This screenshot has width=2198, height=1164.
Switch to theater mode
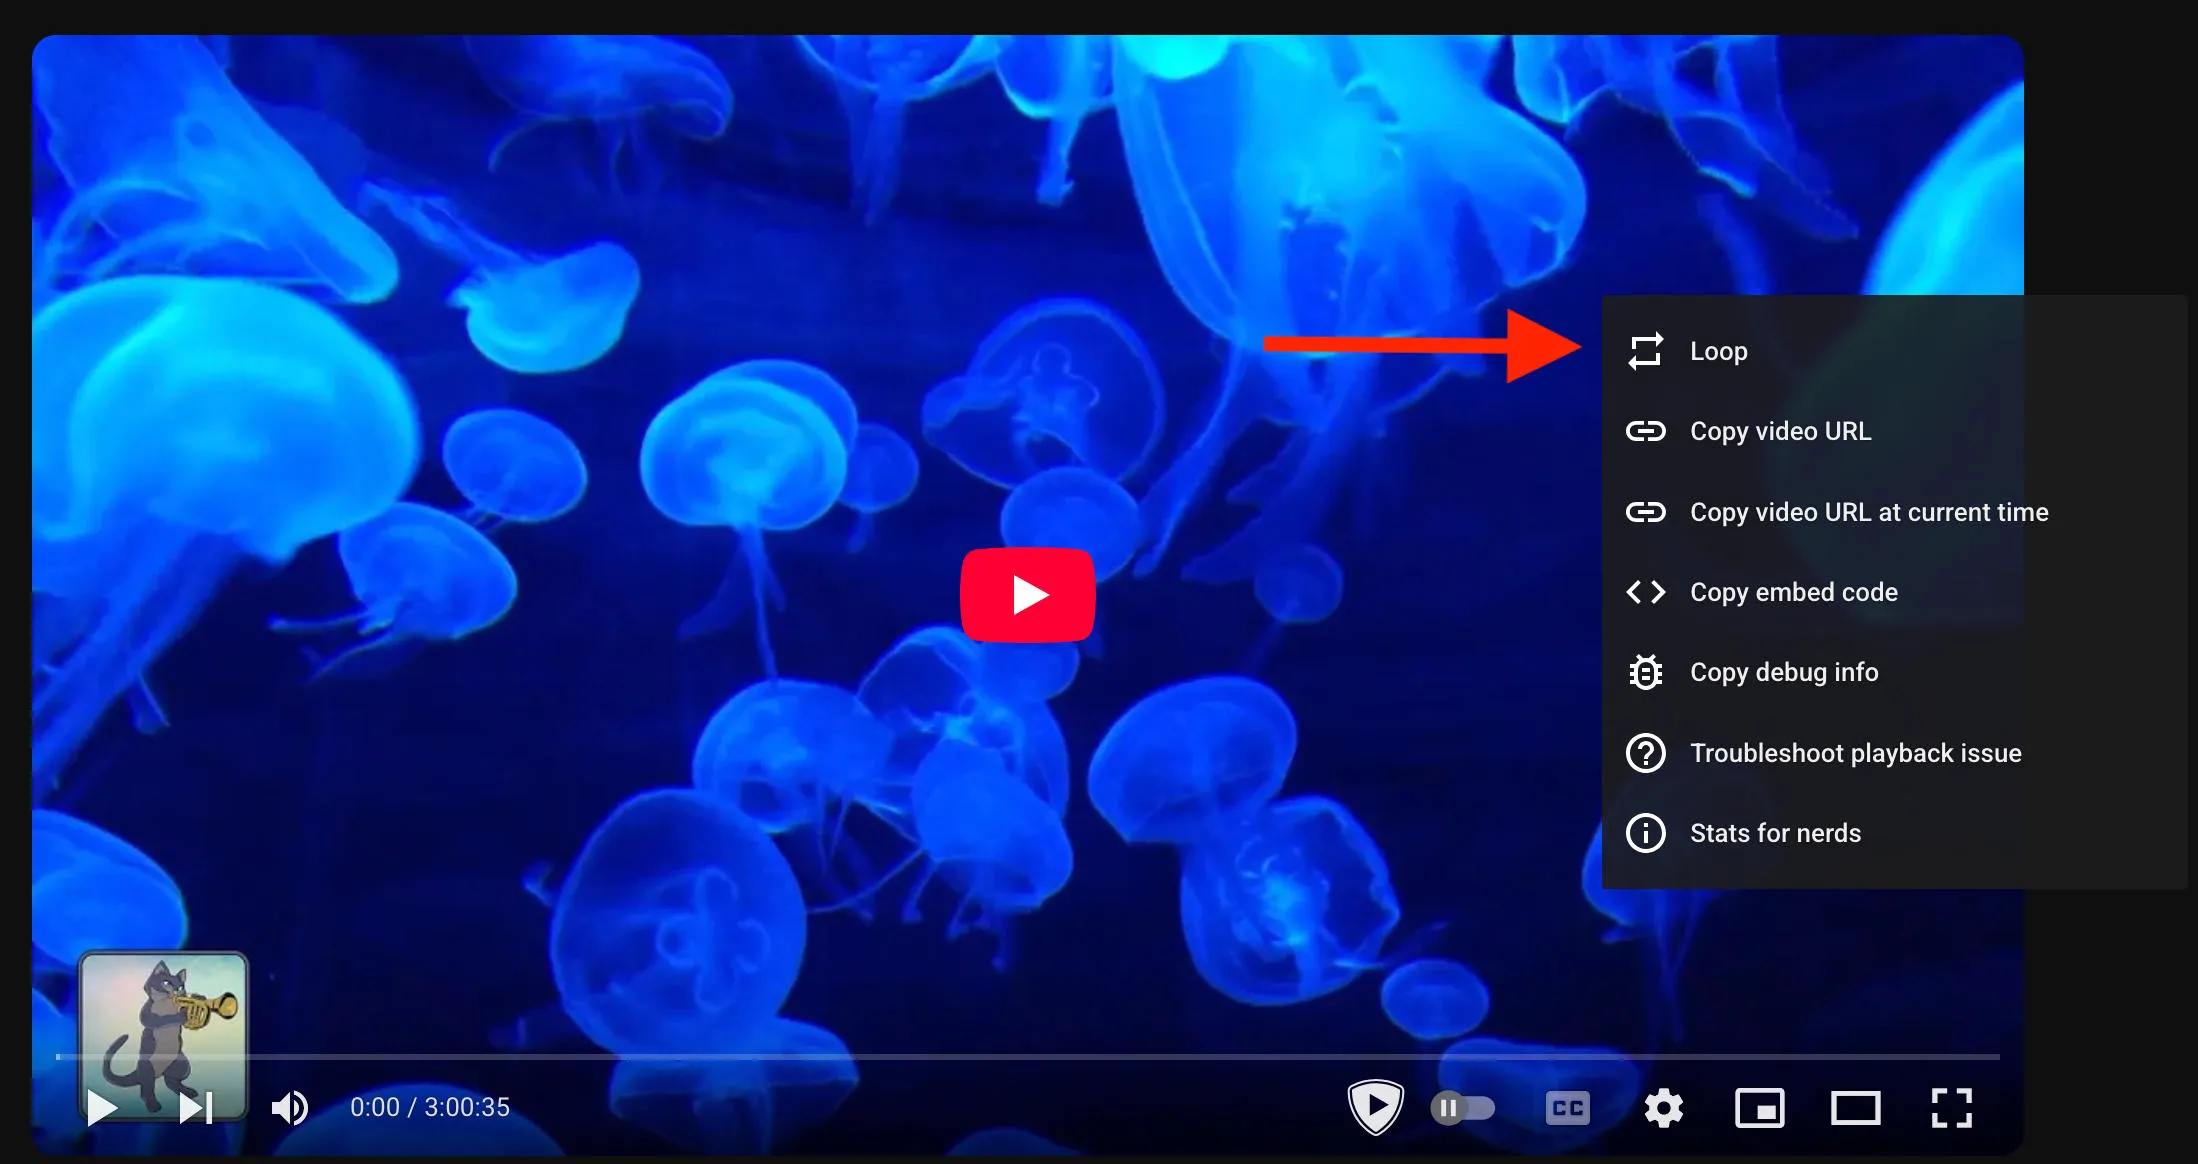[1855, 1108]
